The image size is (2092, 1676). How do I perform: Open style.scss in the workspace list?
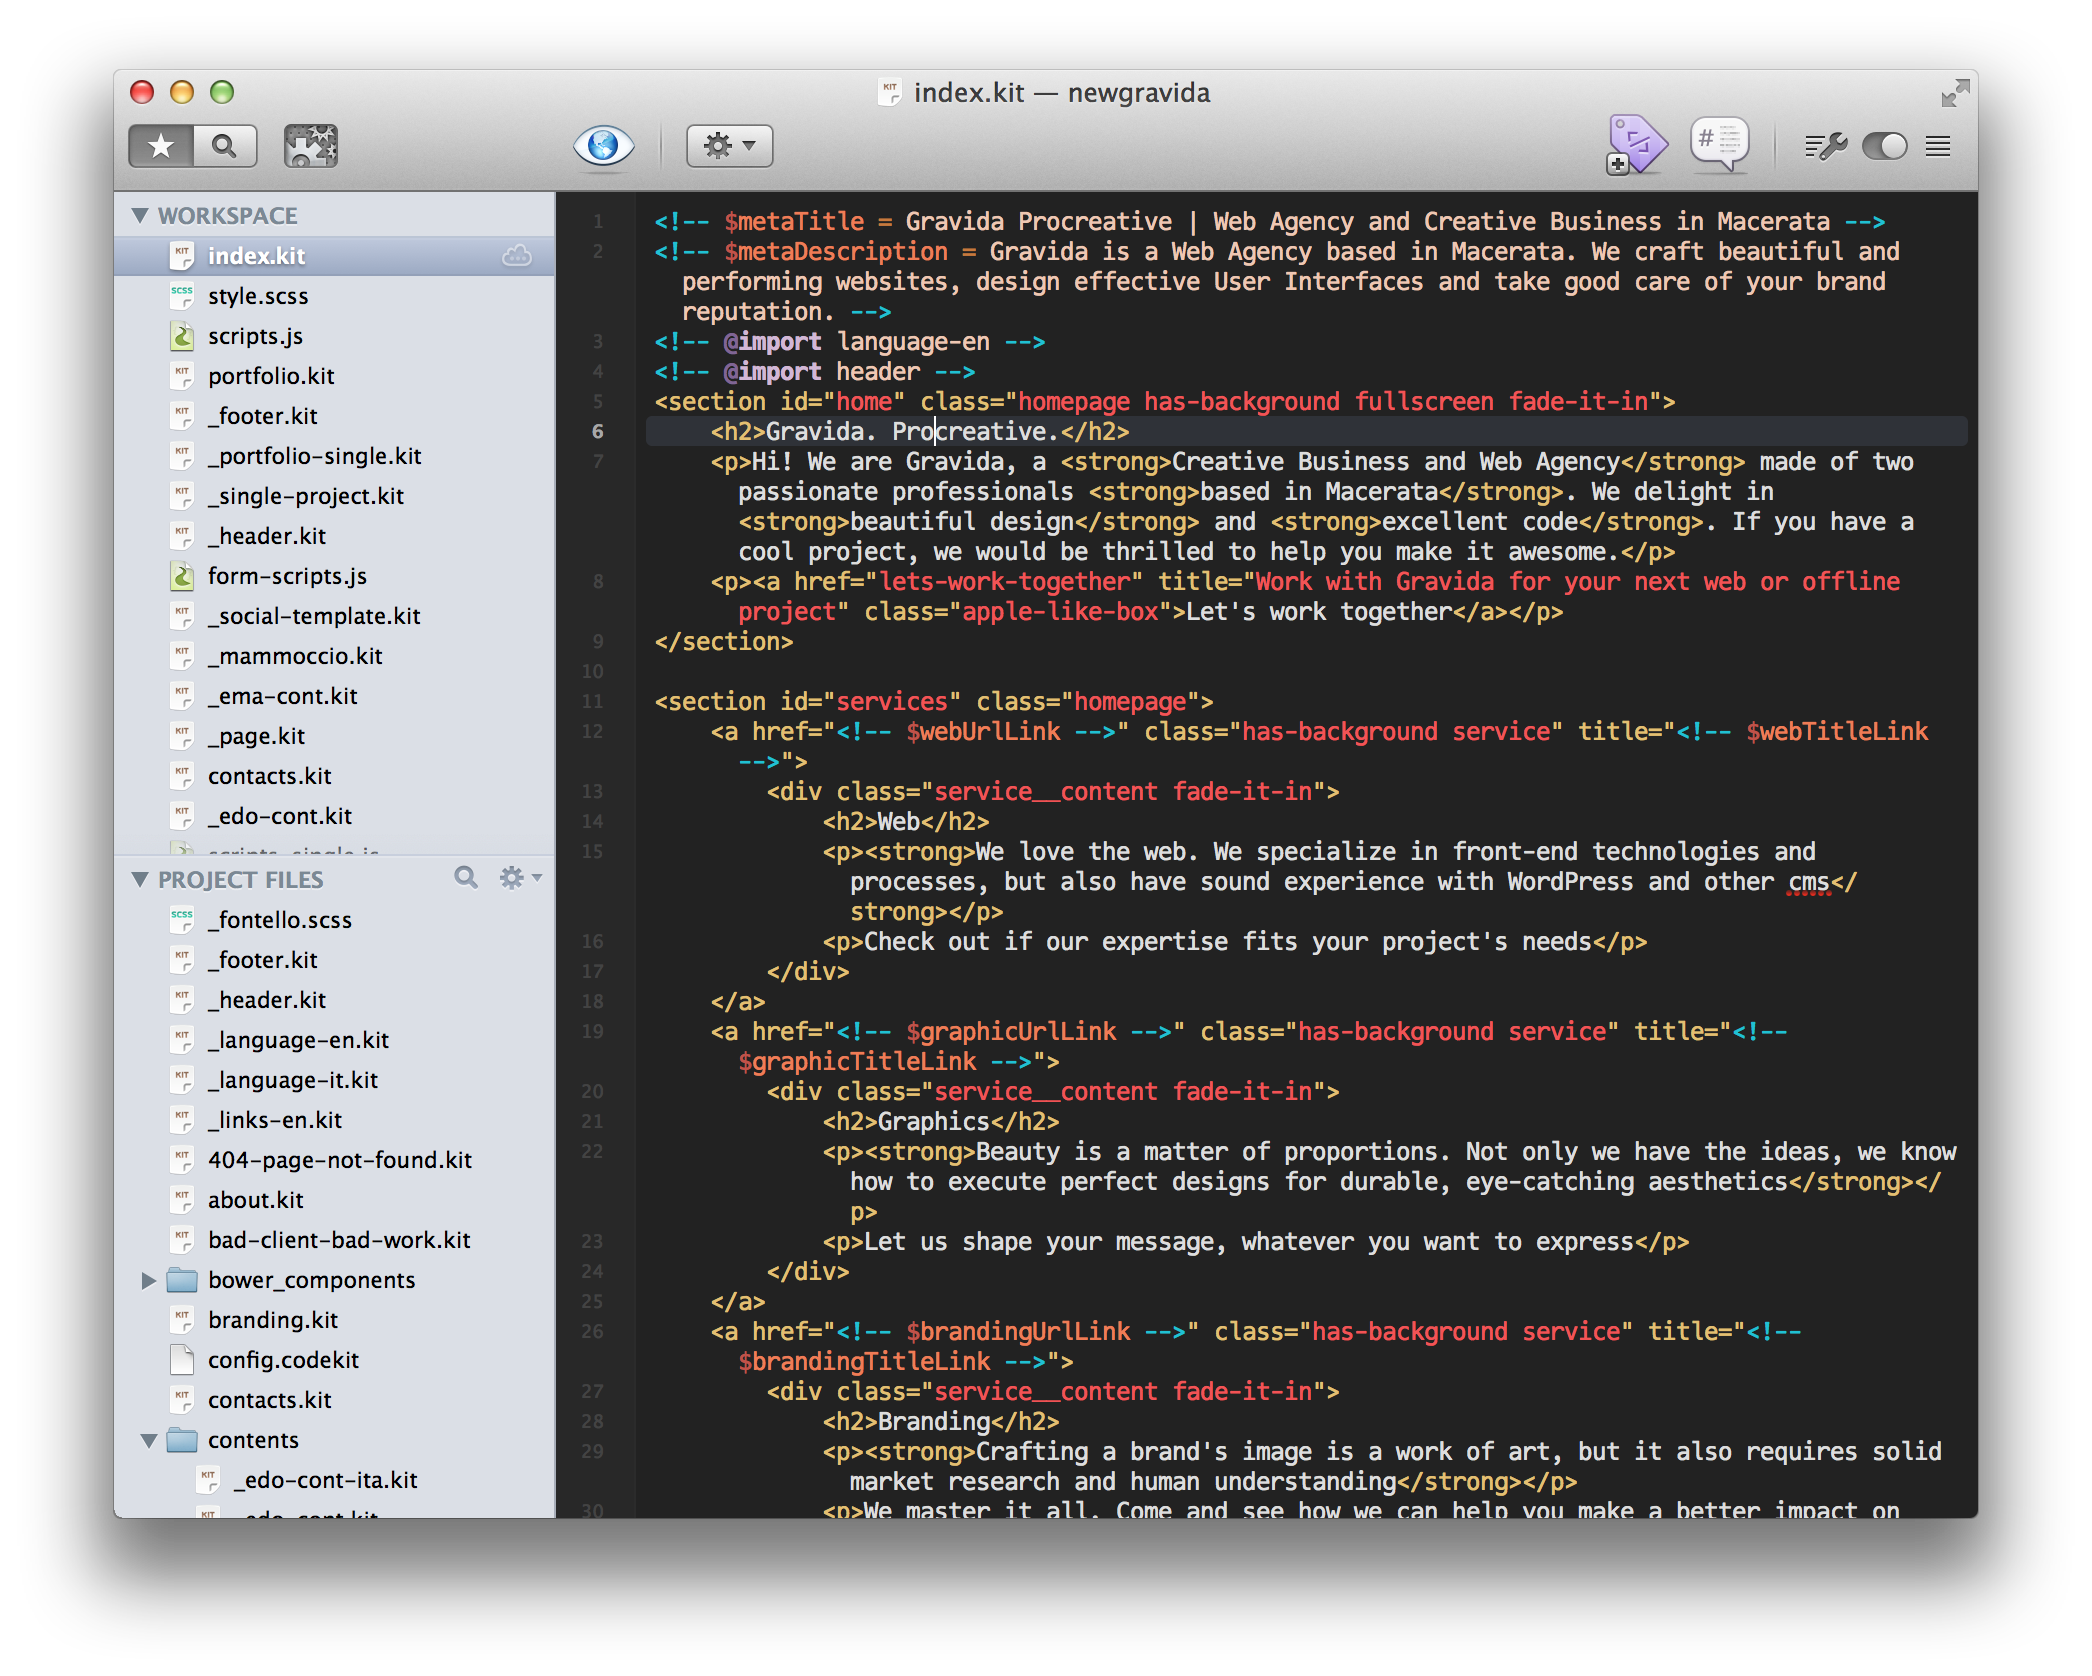click(x=258, y=296)
